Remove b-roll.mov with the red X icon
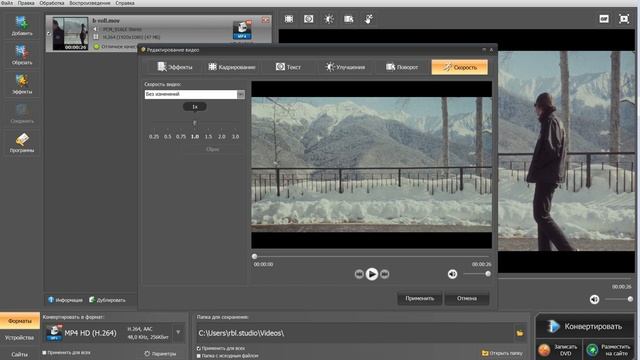Screen dimensions: 640x360 [265, 20]
